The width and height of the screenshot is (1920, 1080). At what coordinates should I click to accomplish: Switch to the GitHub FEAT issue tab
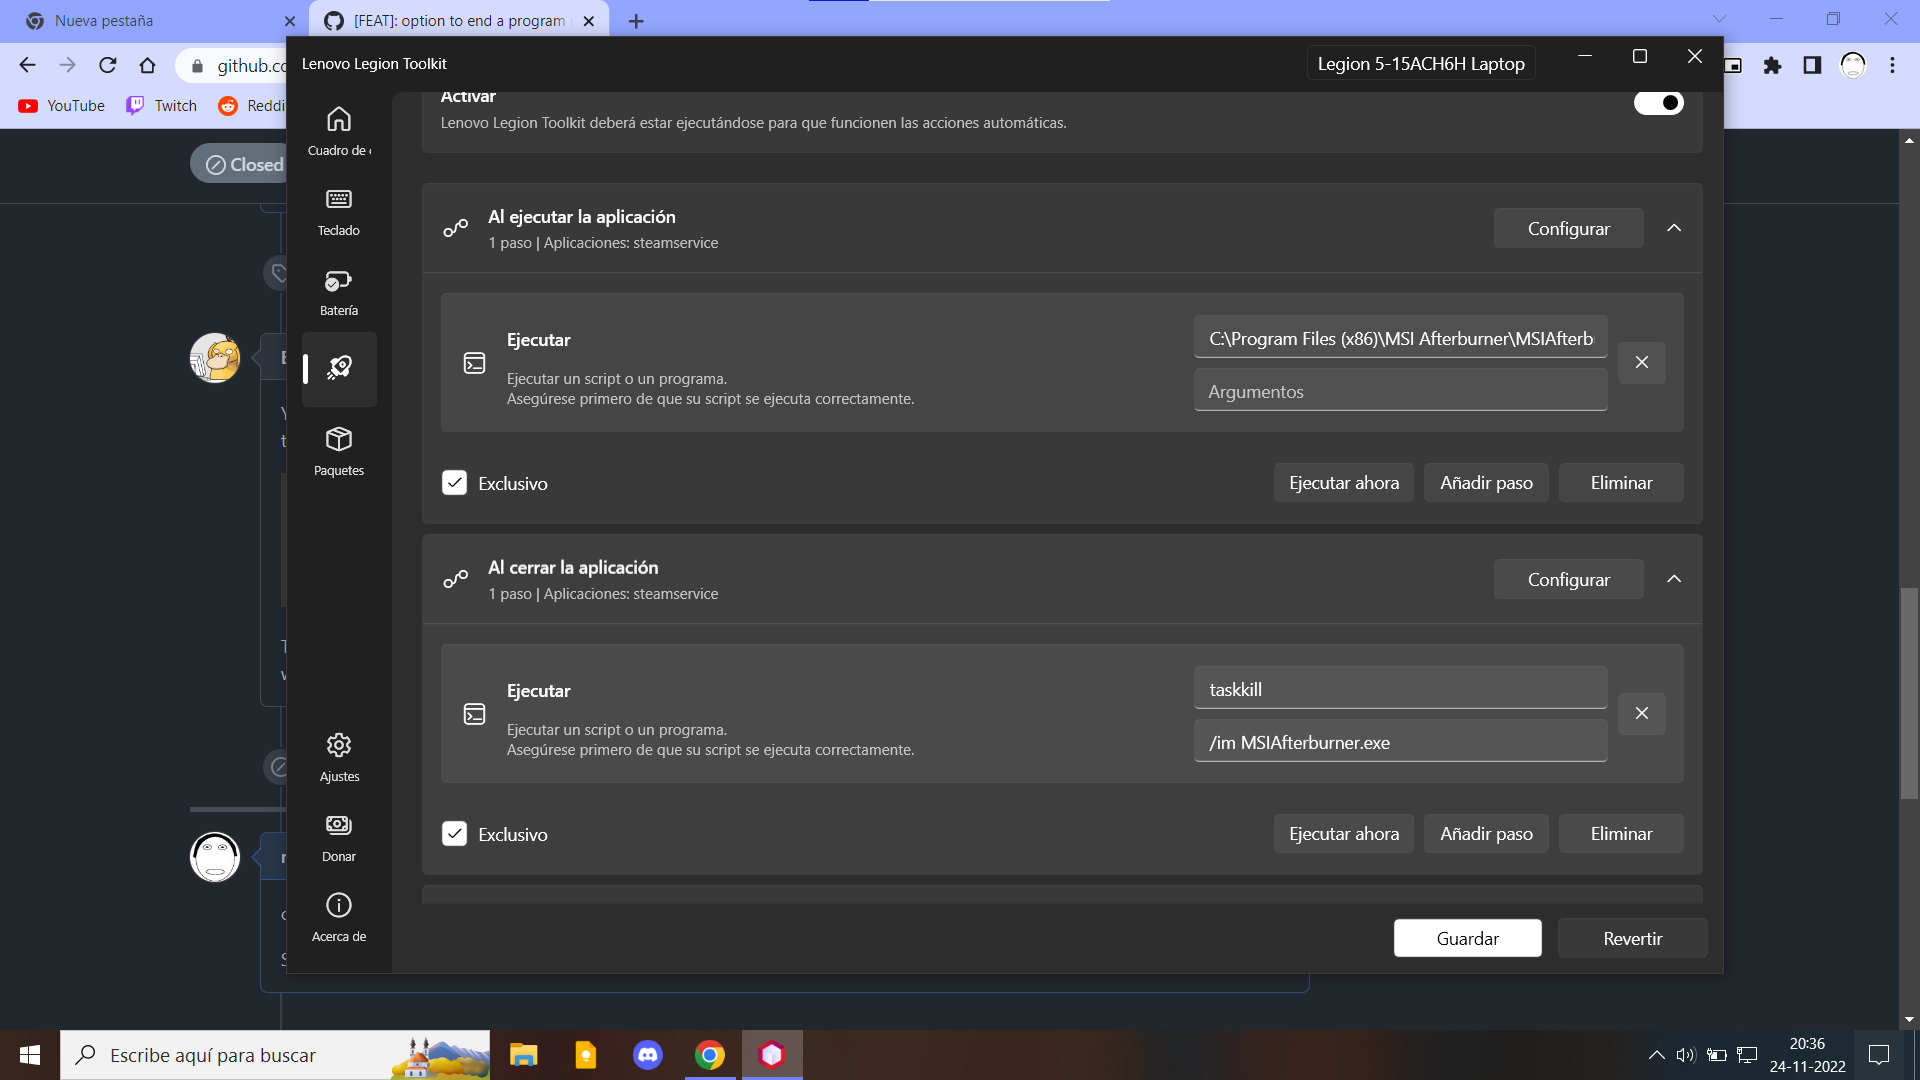coord(450,20)
